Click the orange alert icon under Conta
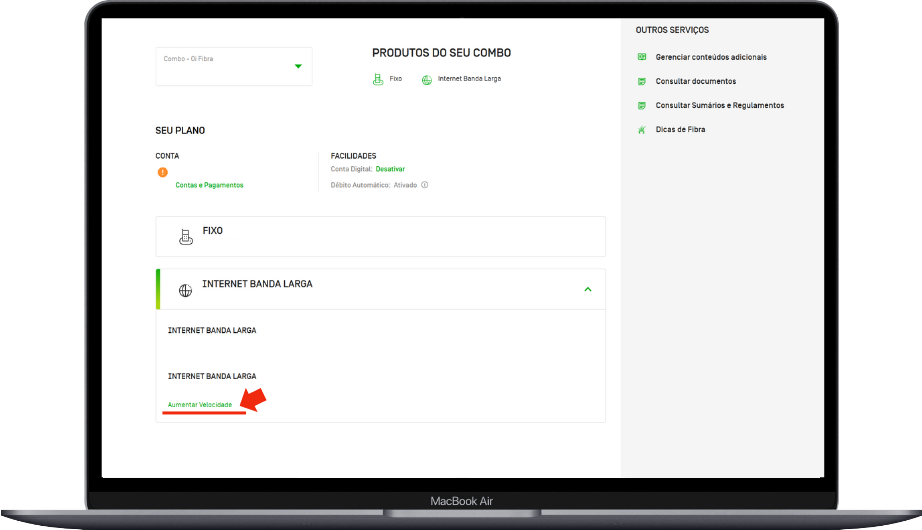 pyautogui.click(x=163, y=172)
